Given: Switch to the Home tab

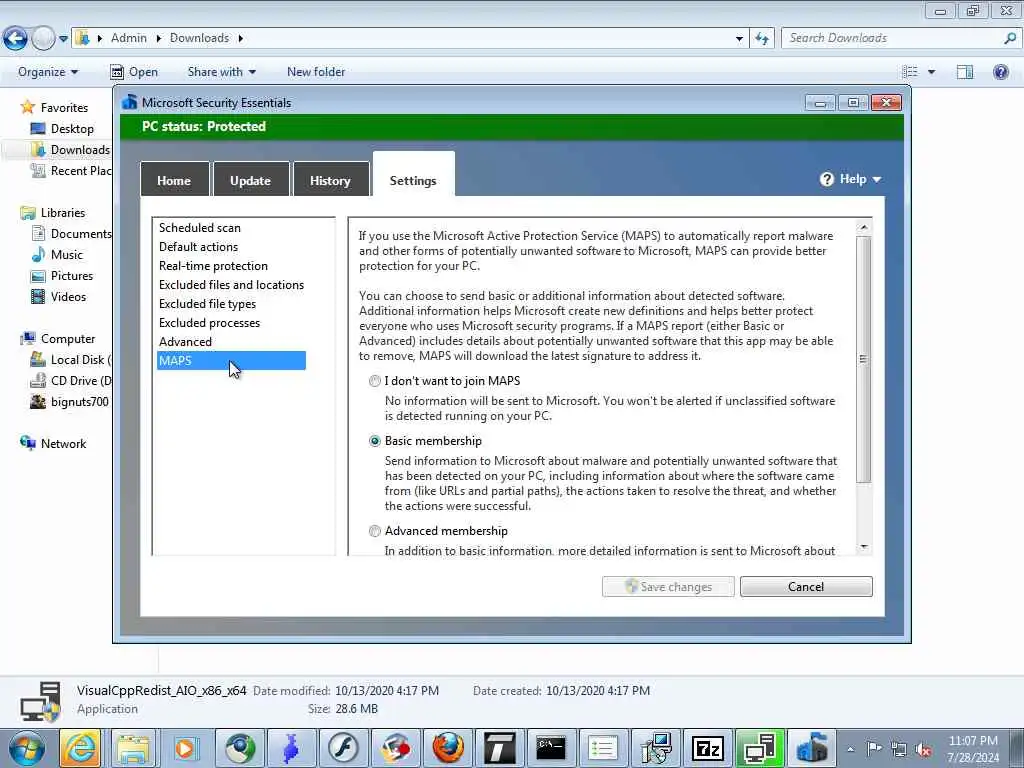Looking at the screenshot, I should [x=174, y=180].
